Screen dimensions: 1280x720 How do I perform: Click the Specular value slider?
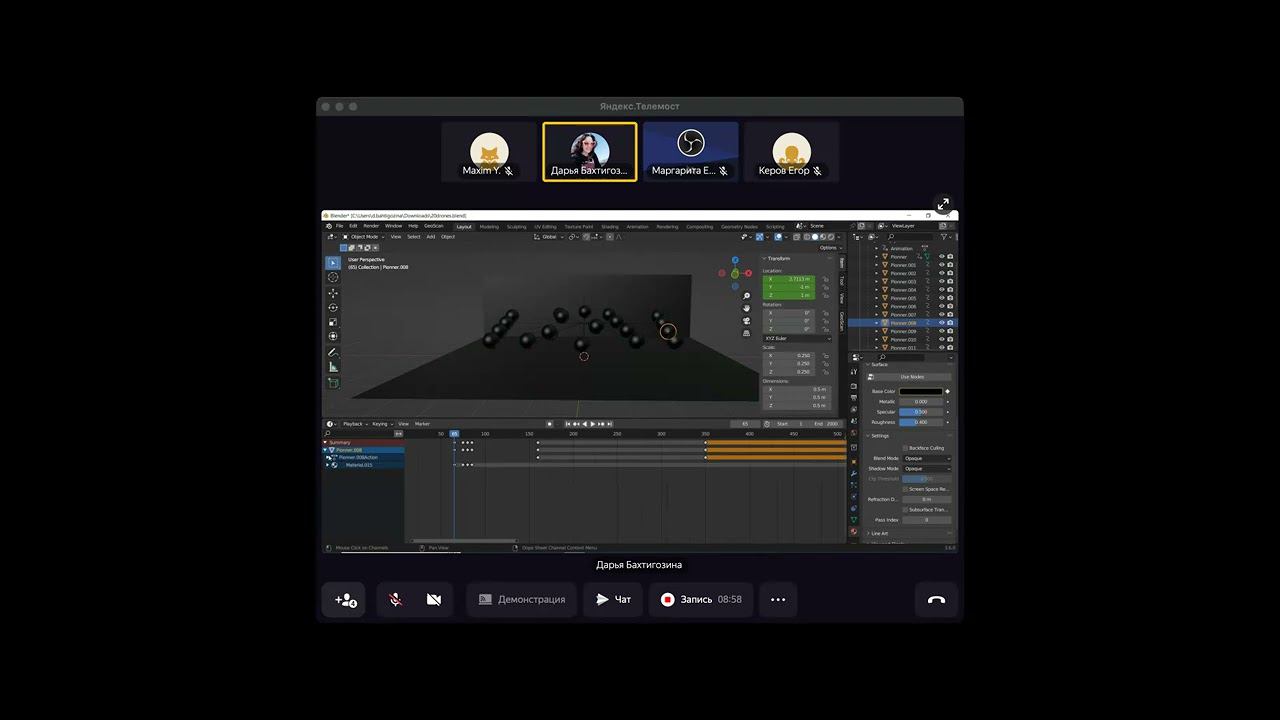(x=921, y=412)
